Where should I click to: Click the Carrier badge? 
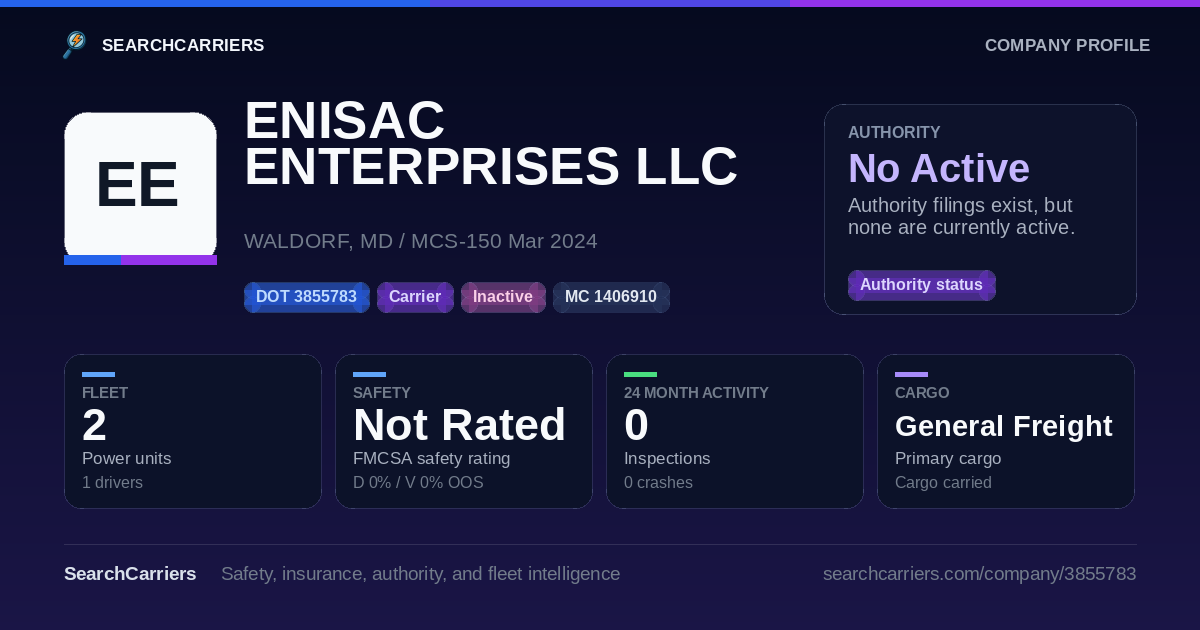tap(415, 297)
